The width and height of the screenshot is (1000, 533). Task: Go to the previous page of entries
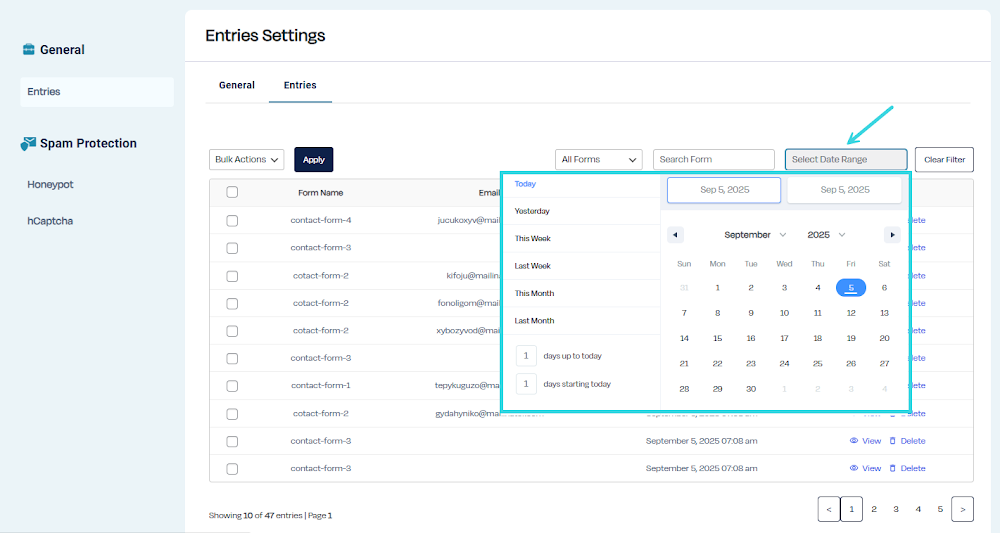pos(828,509)
